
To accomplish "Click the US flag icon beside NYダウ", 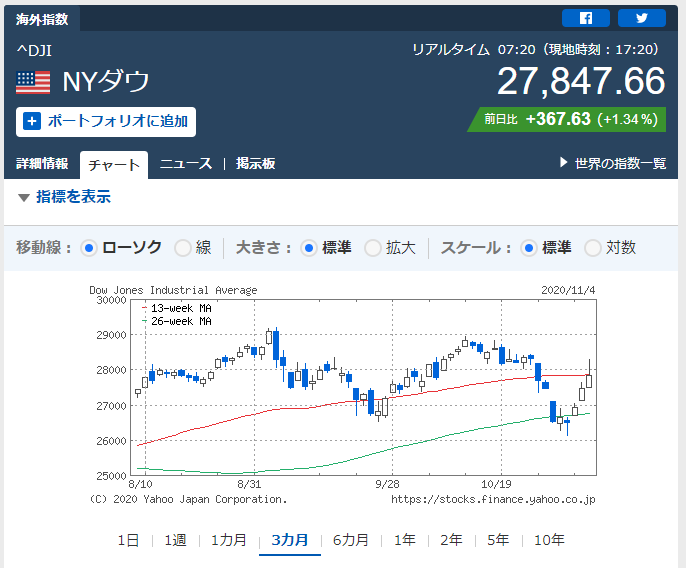I will coord(33,82).
